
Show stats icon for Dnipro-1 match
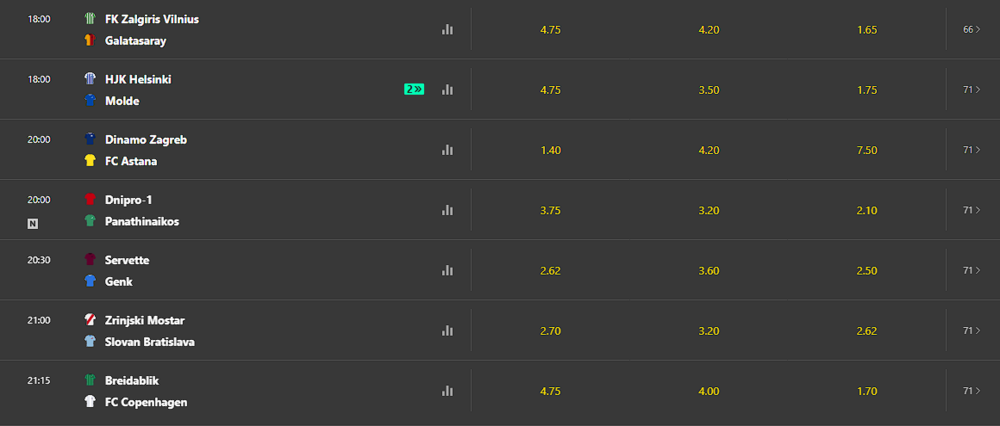(x=447, y=210)
